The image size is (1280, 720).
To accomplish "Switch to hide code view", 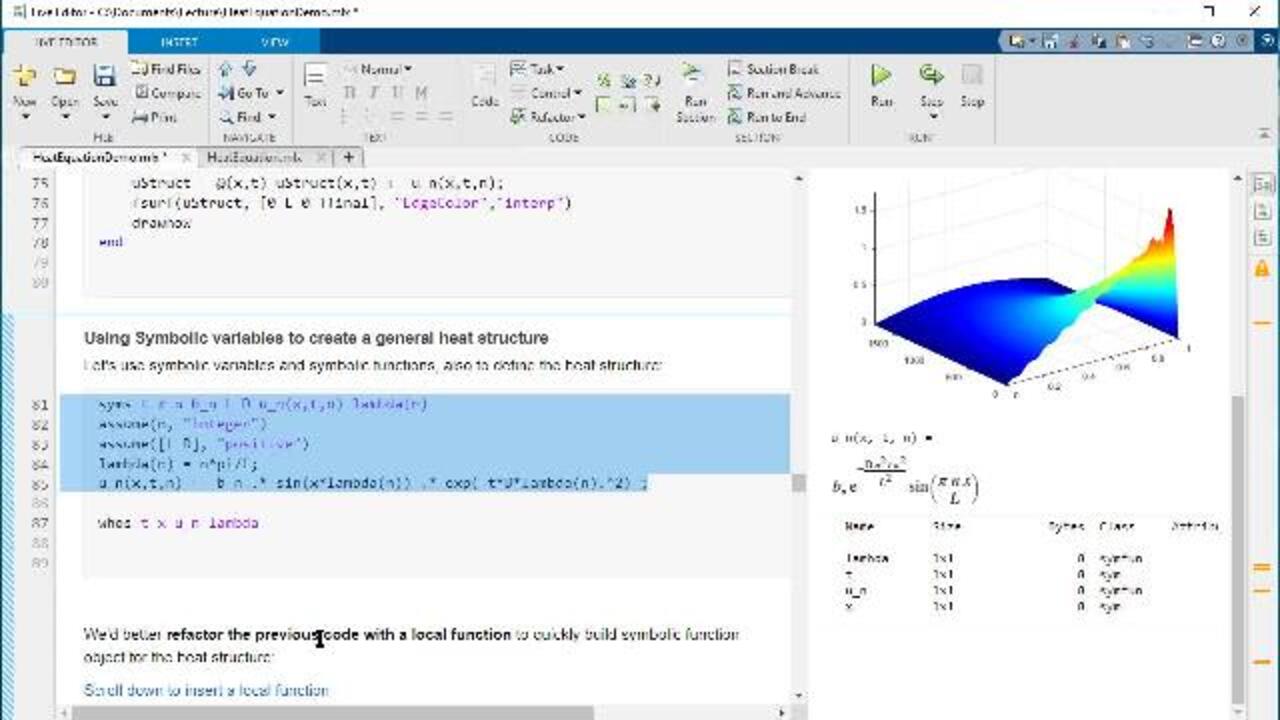I will coord(1262,239).
